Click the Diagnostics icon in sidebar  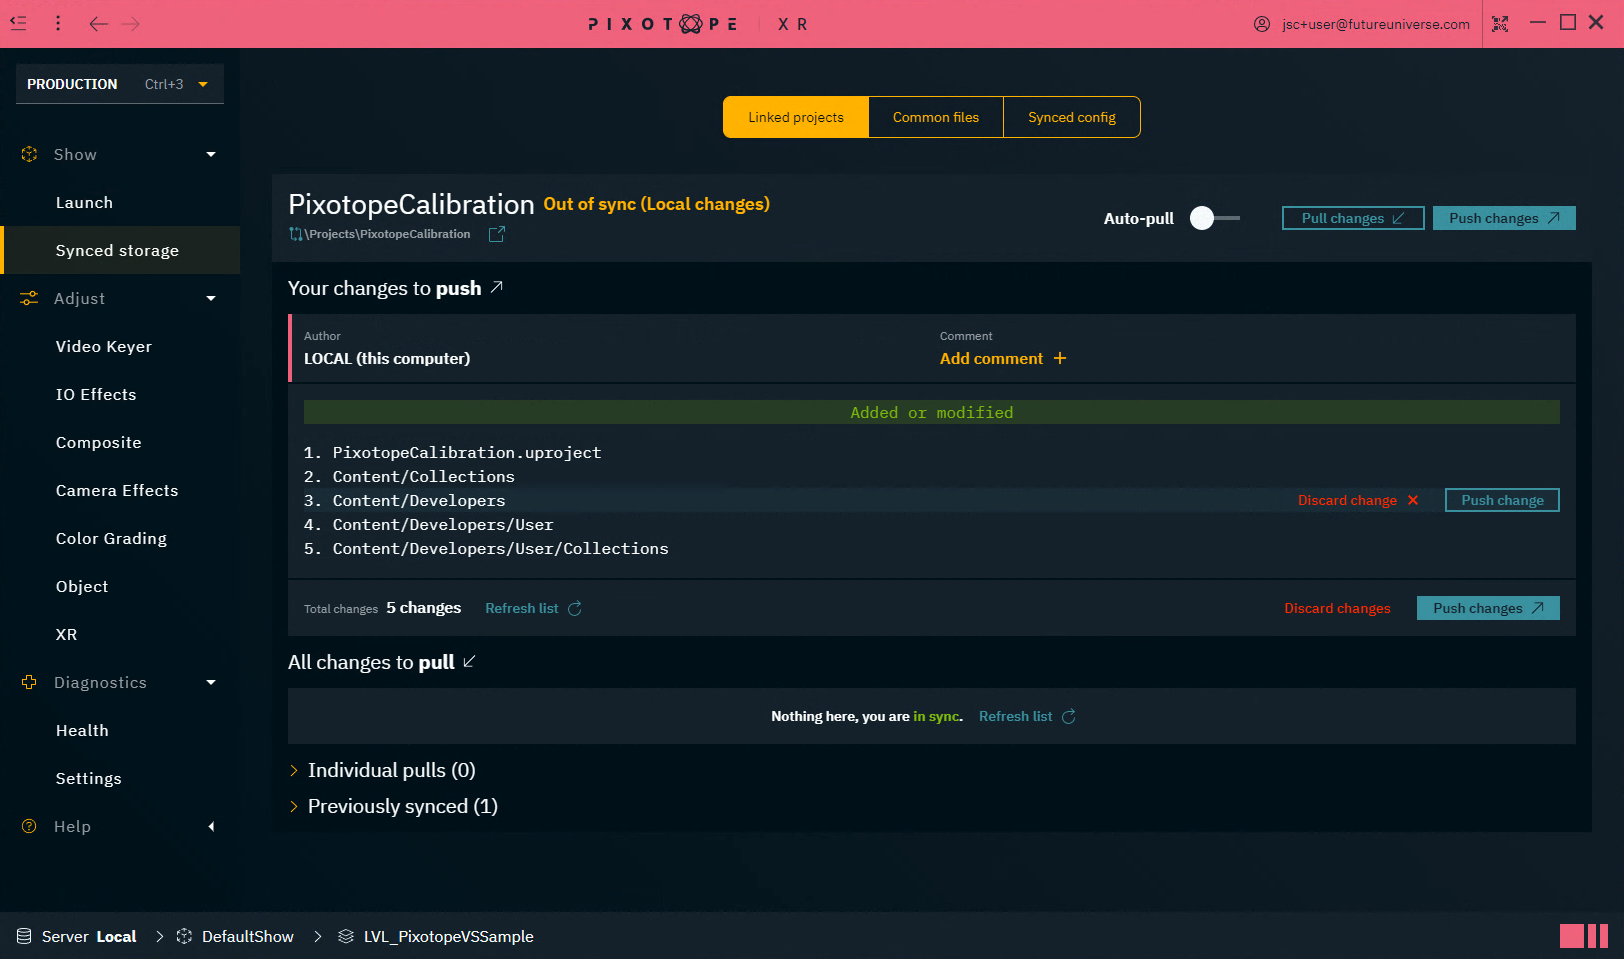(x=29, y=682)
